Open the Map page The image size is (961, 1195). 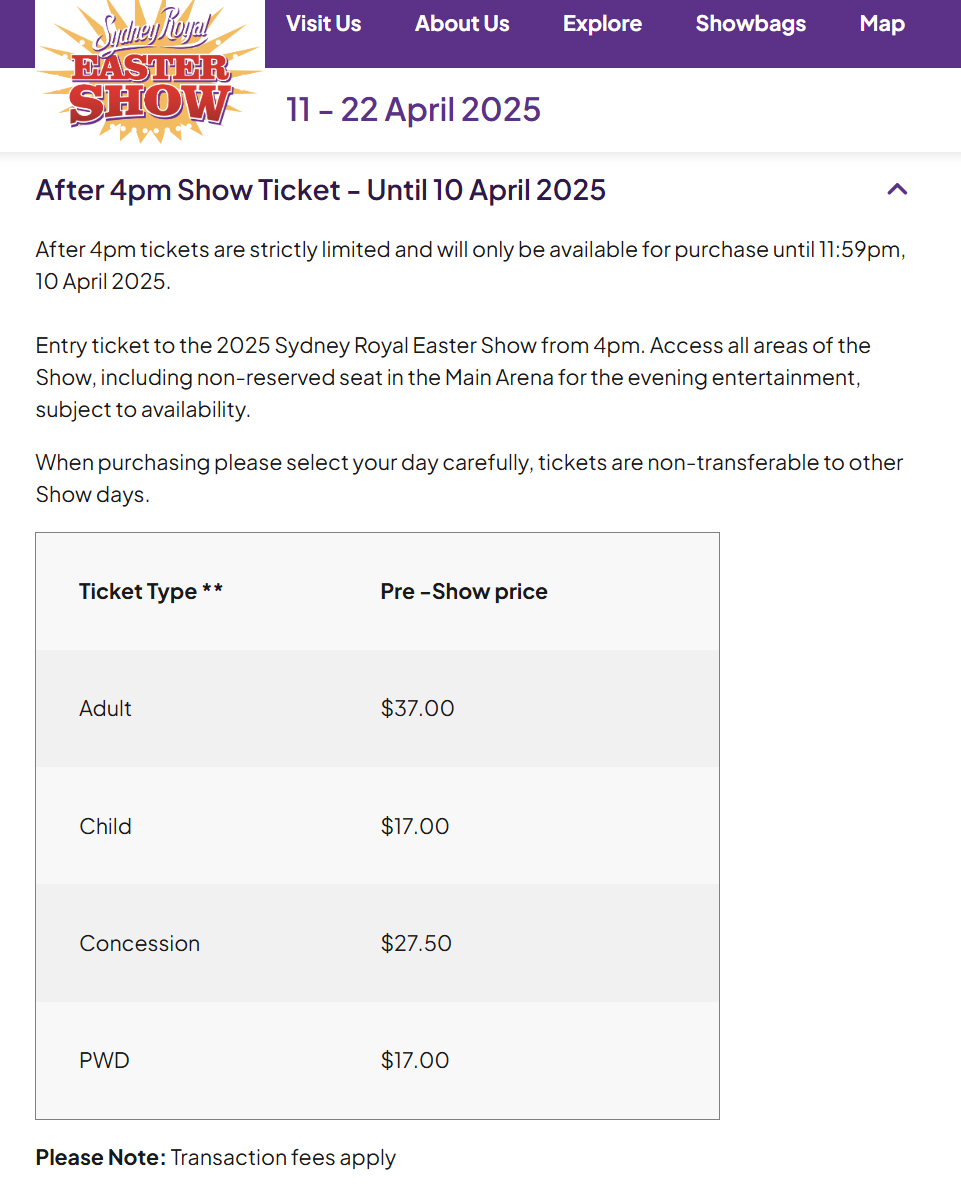pyautogui.click(x=882, y=24)
